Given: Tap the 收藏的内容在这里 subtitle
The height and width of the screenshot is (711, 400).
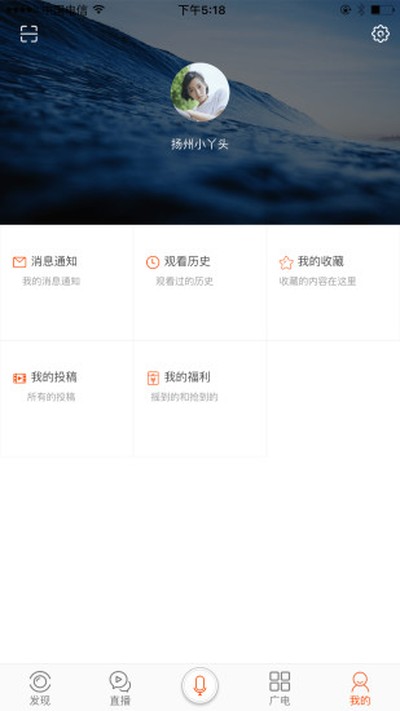Looking at the screenshot, I should pyautogui.click(x=317, y=282).
